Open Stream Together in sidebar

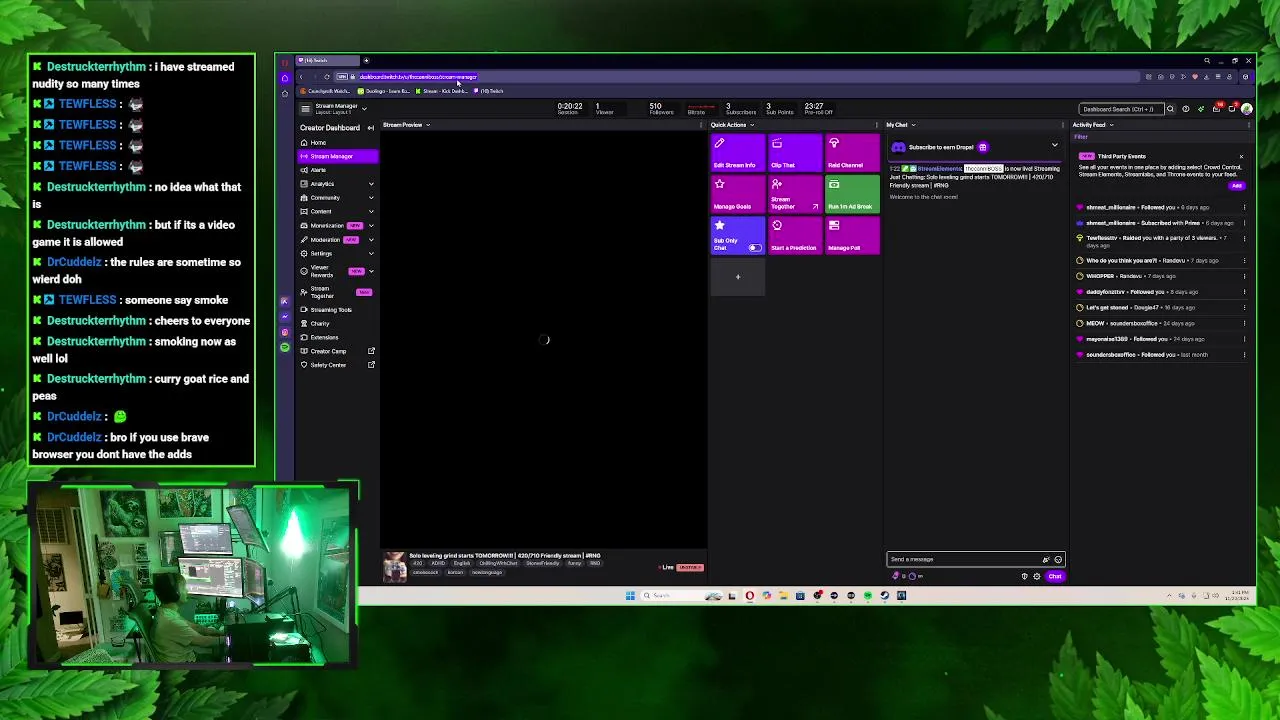pos(337,292)
